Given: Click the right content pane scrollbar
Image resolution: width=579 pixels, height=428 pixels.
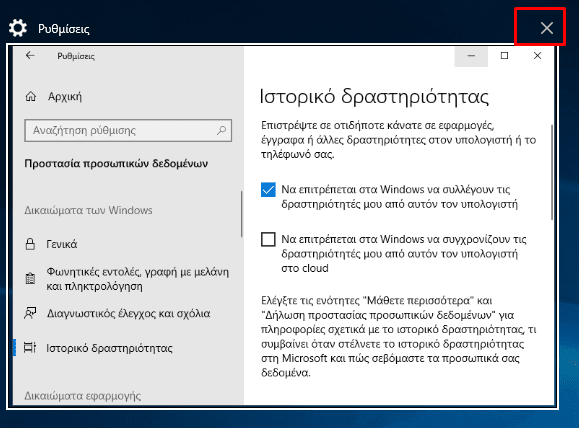Looking at the screenshot, I should click(x=552, y=172).
